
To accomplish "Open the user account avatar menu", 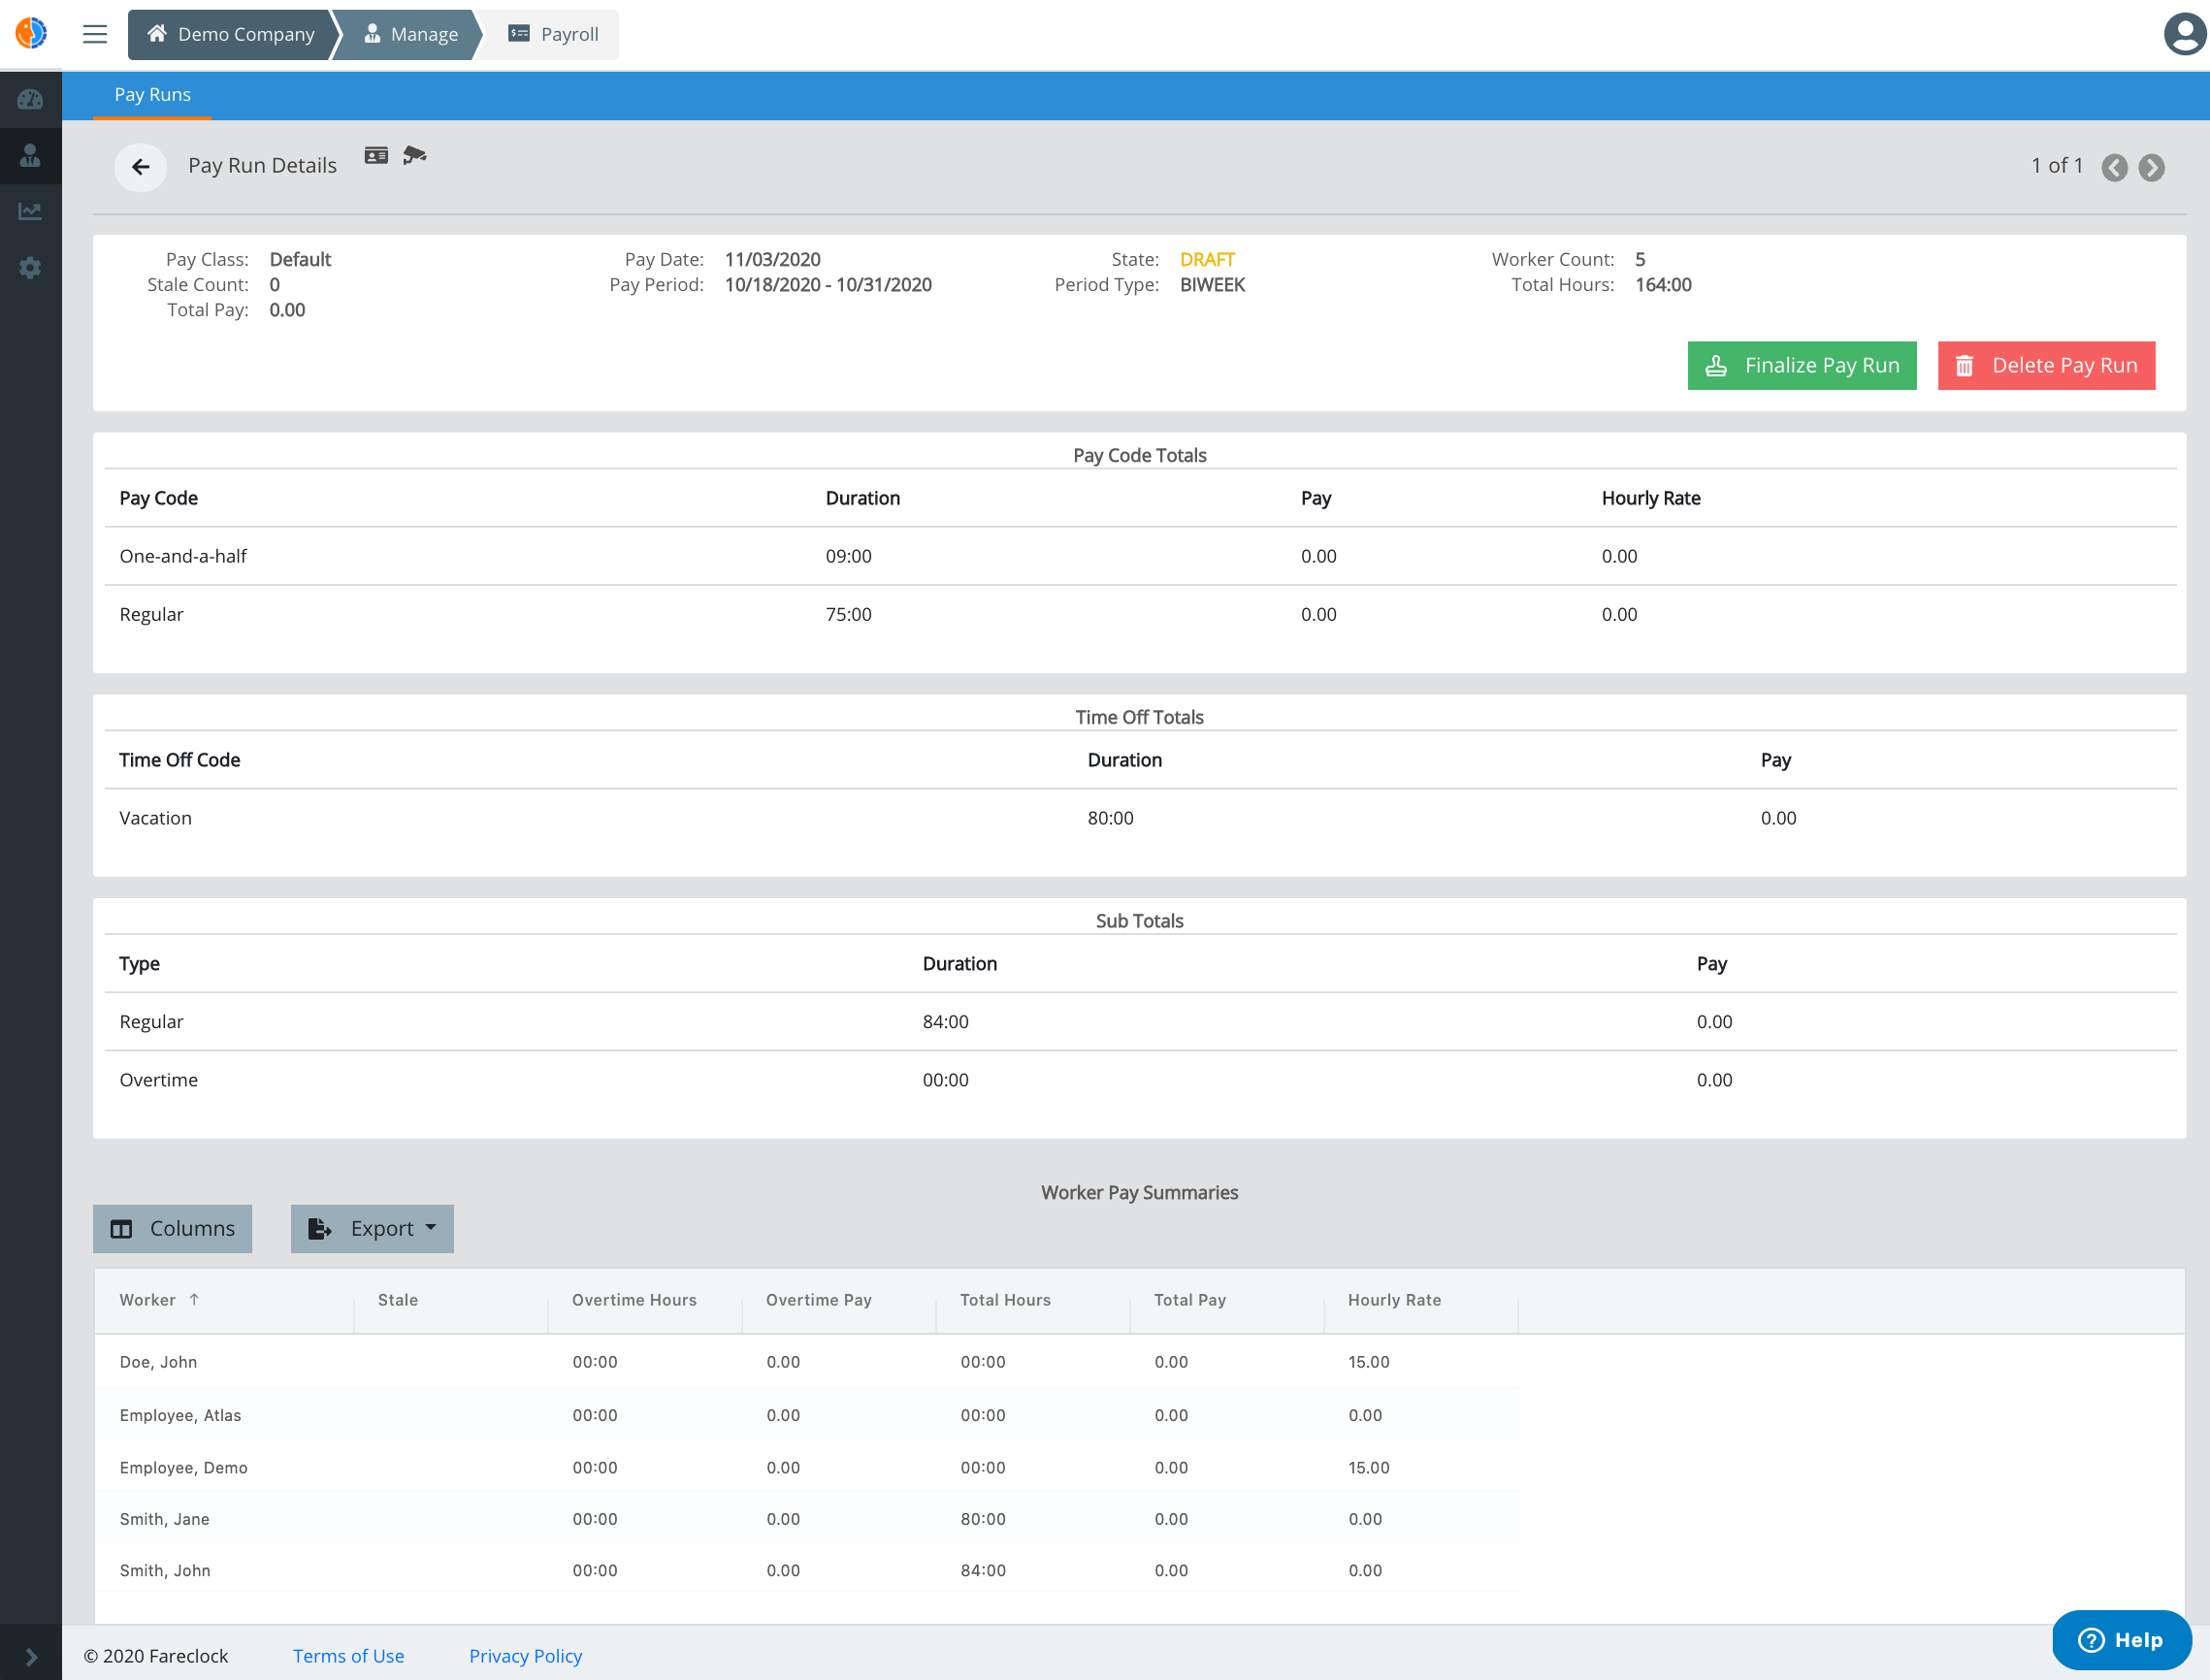I will (2184, 34).
